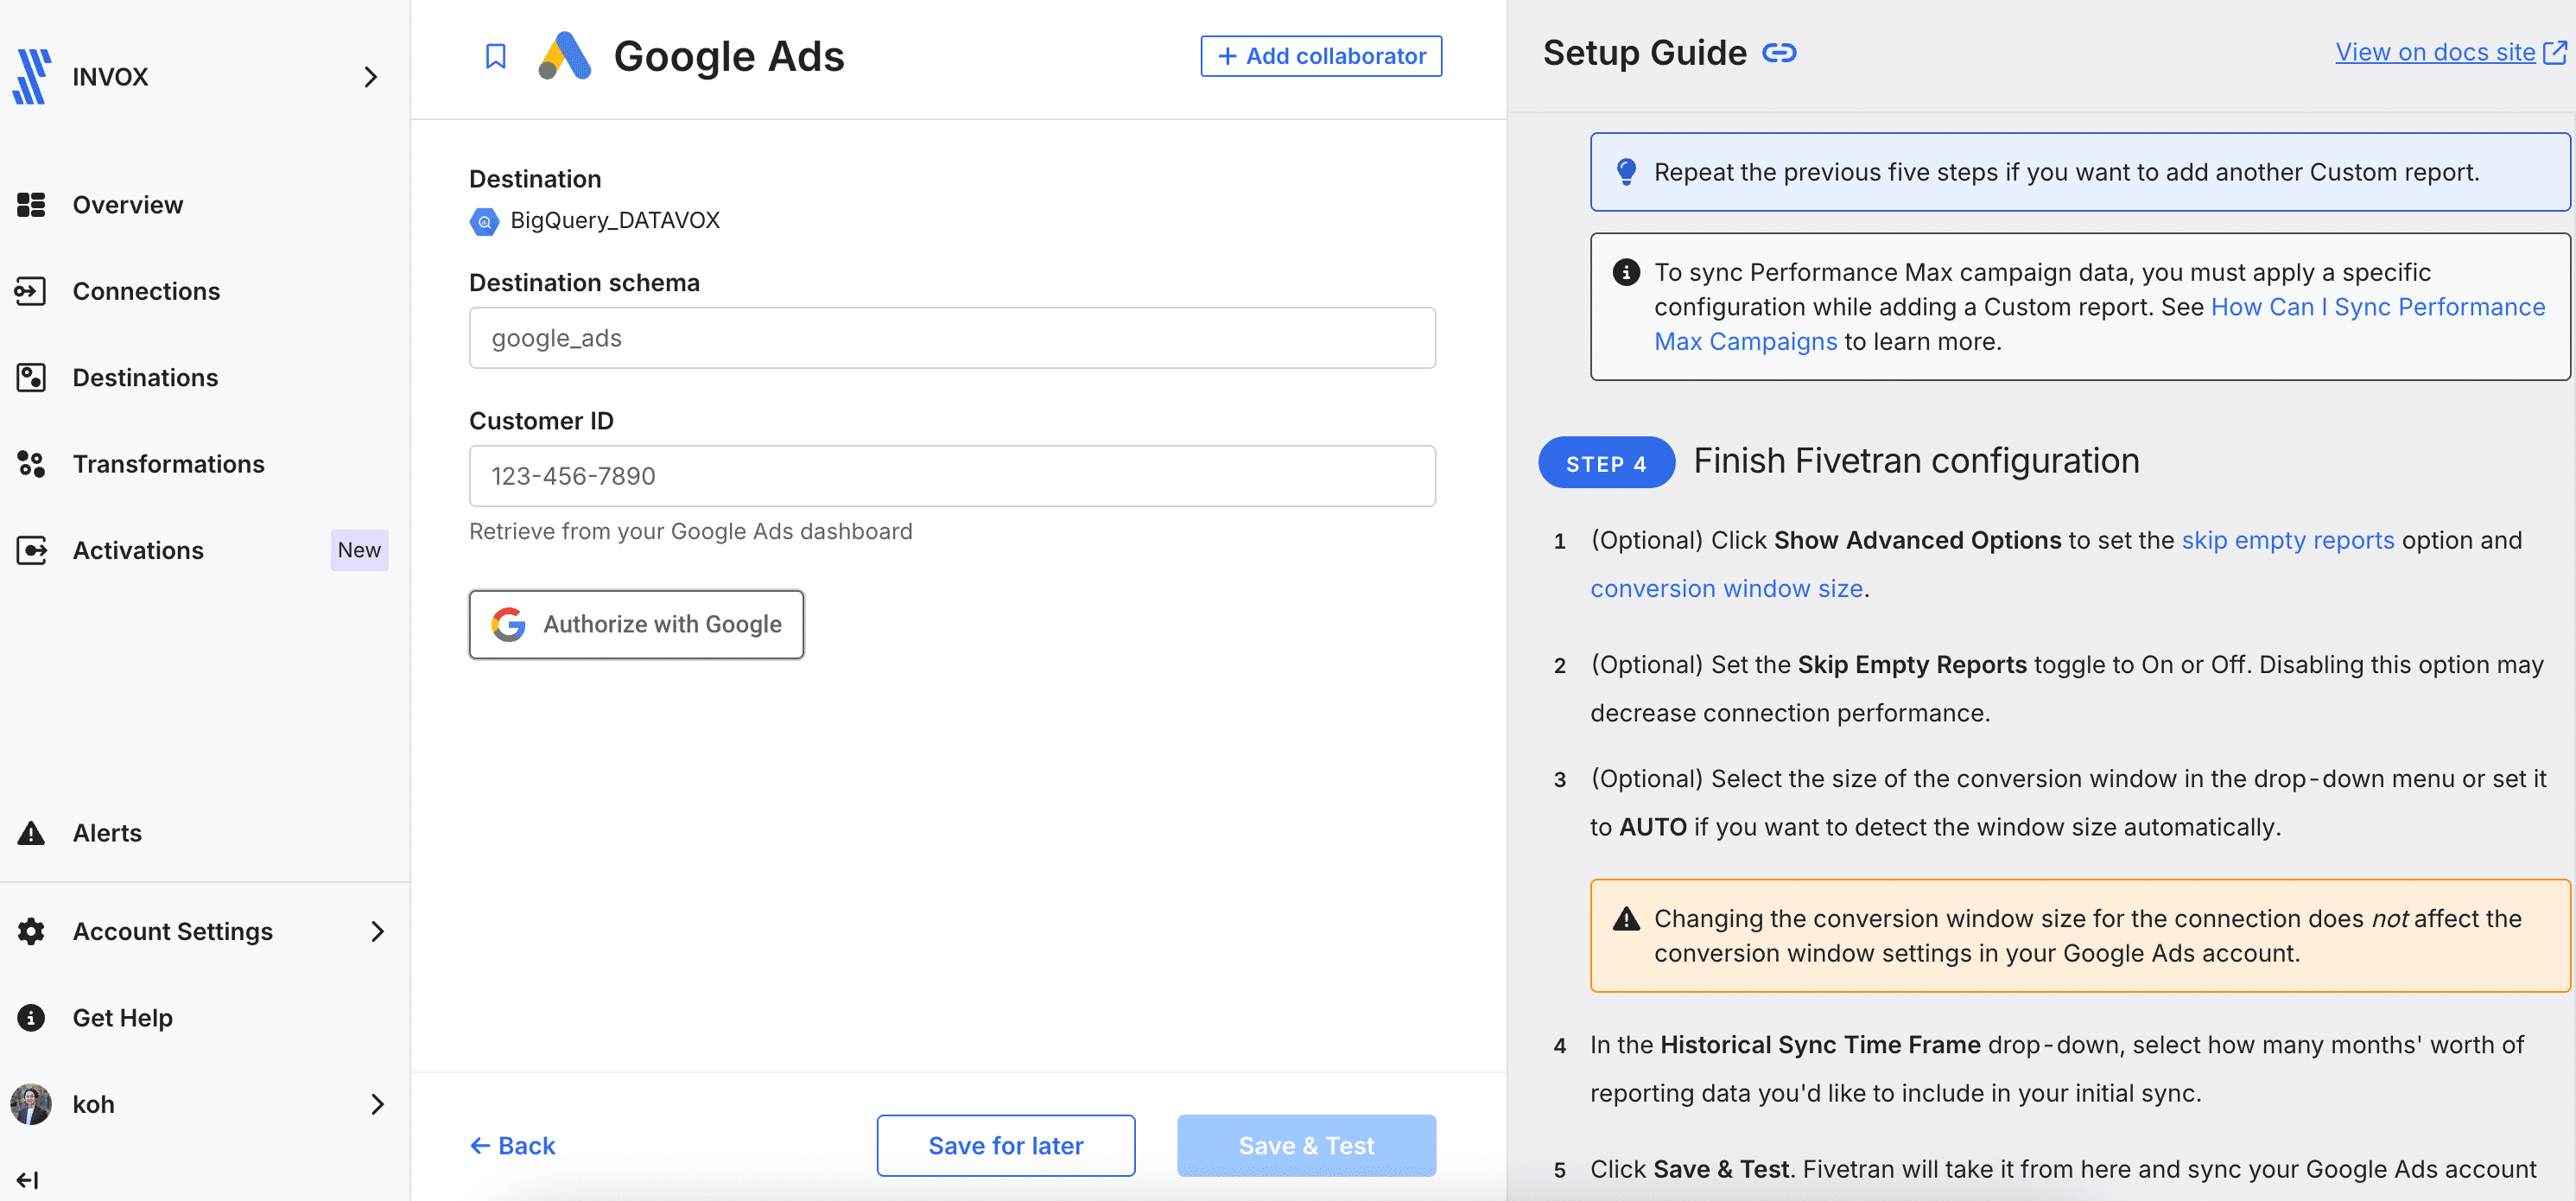Focus the Customer ID input field
The image size is (2576, 1201).
[952, 476]
